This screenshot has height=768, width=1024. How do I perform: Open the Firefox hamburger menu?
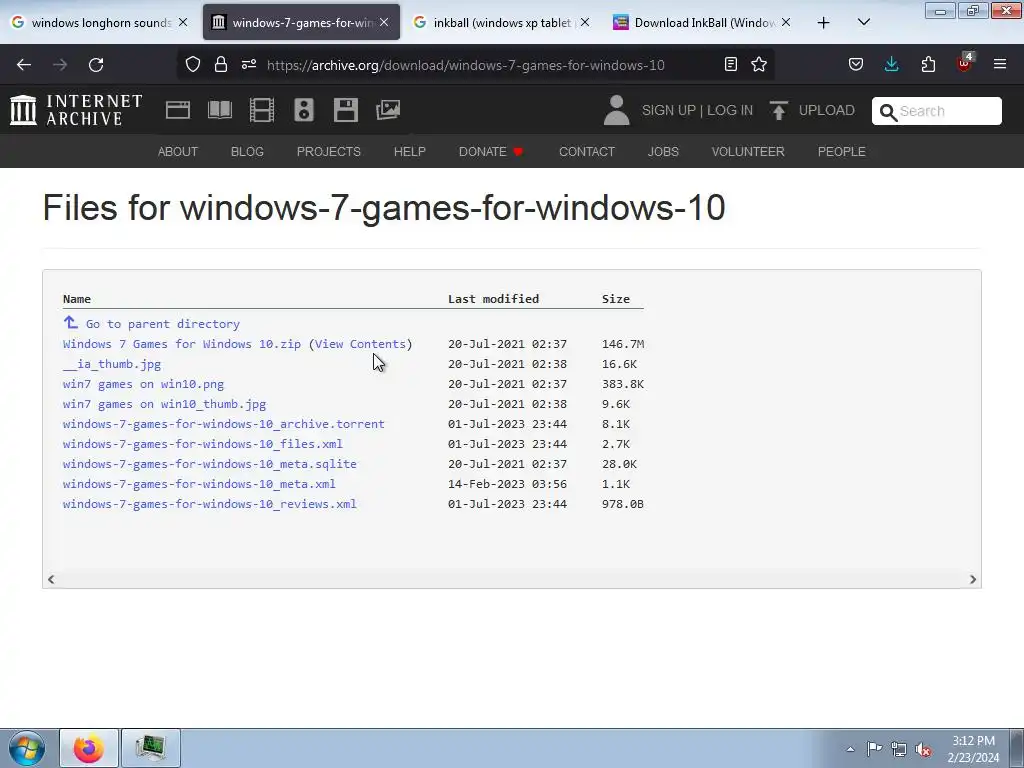pyautogui.click(x=1000, y=64)
